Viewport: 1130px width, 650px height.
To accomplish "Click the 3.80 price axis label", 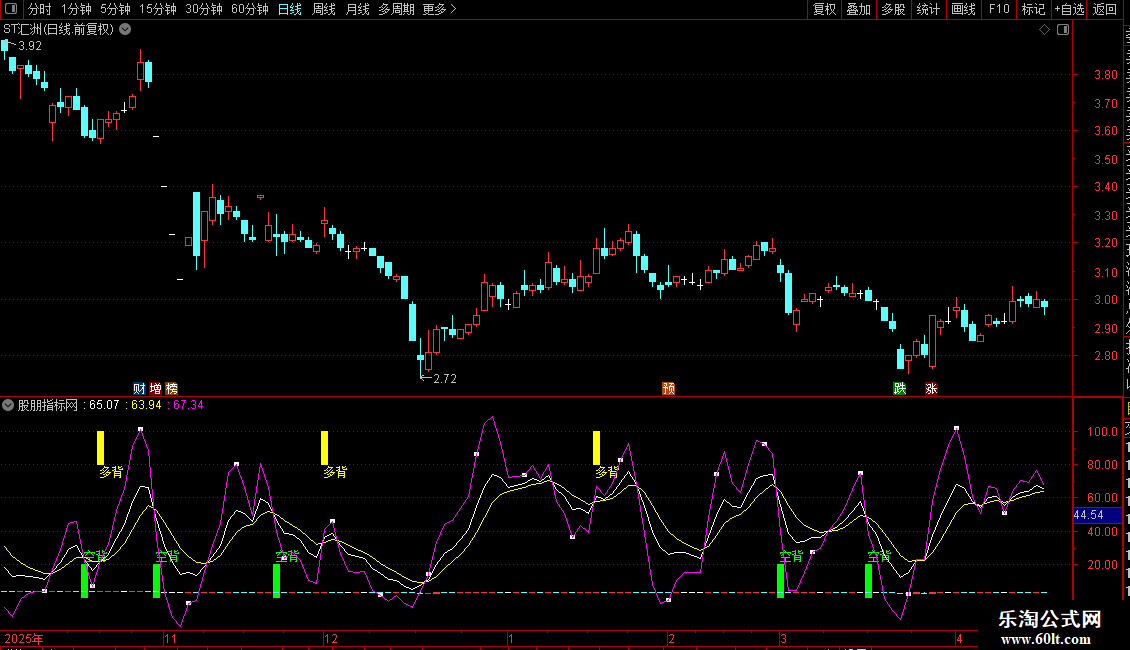I will 1105,74.
